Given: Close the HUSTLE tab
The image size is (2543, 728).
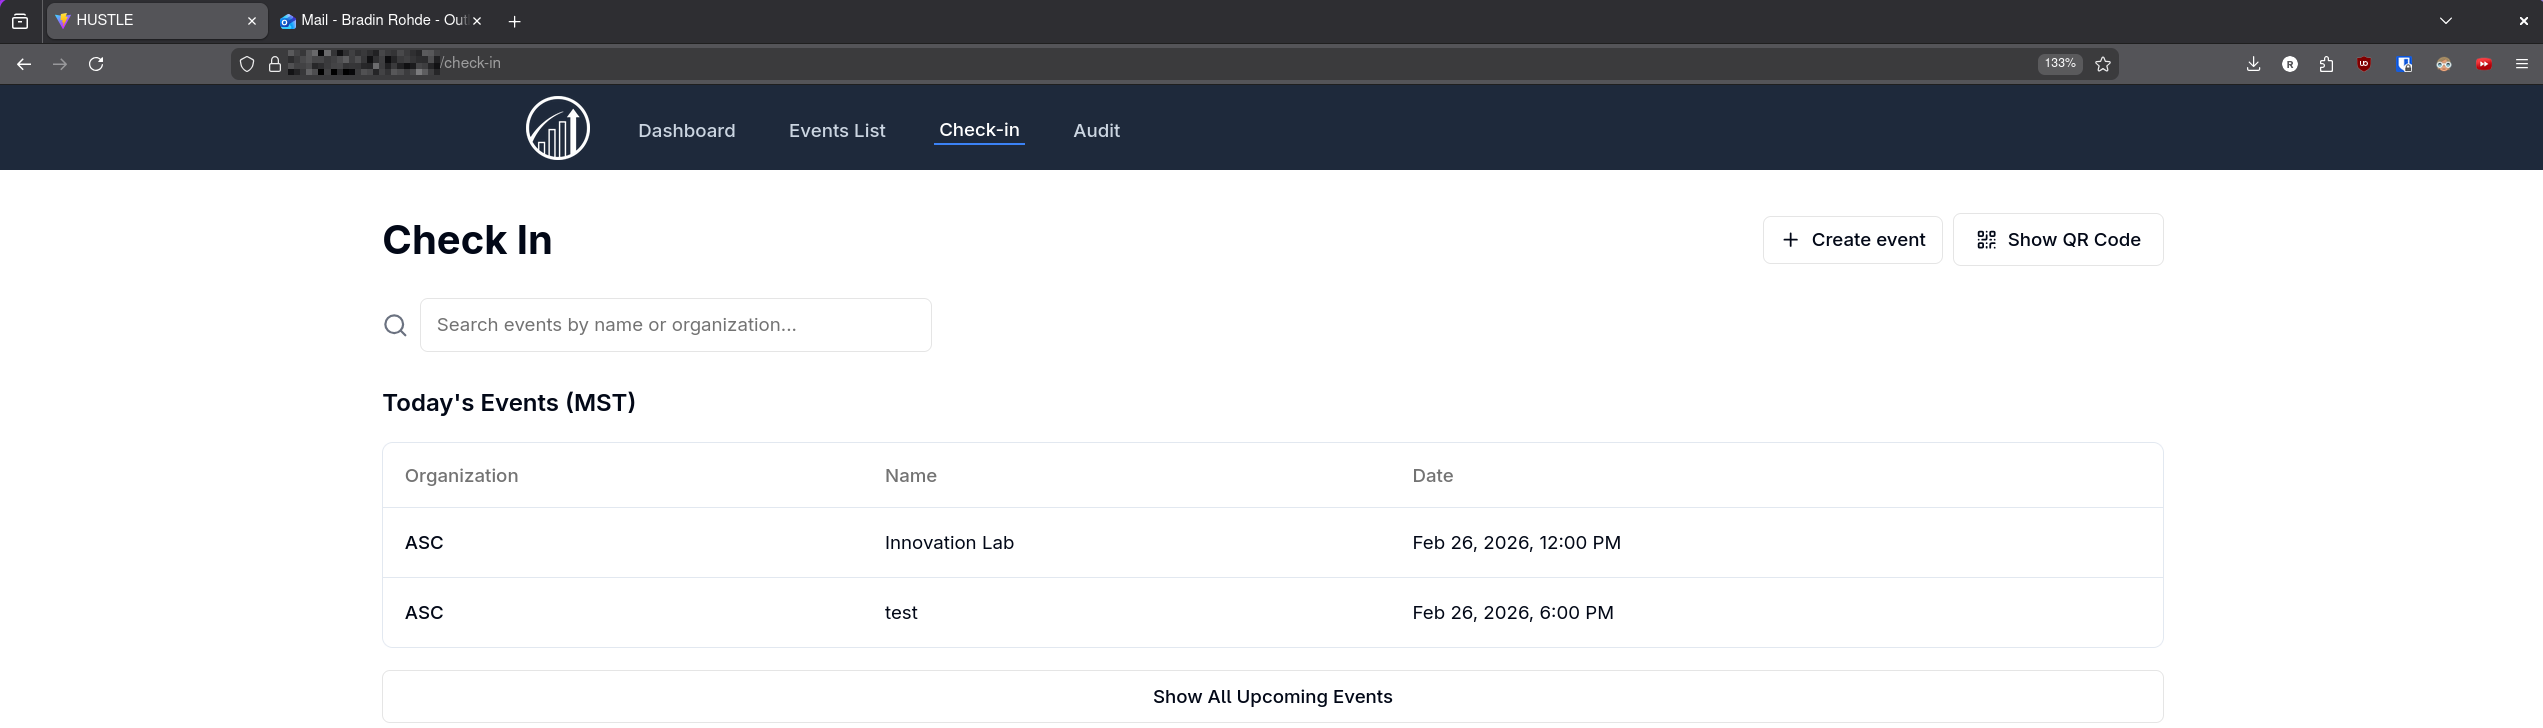Looking at the screenshot, I should [x=252, y=21].
